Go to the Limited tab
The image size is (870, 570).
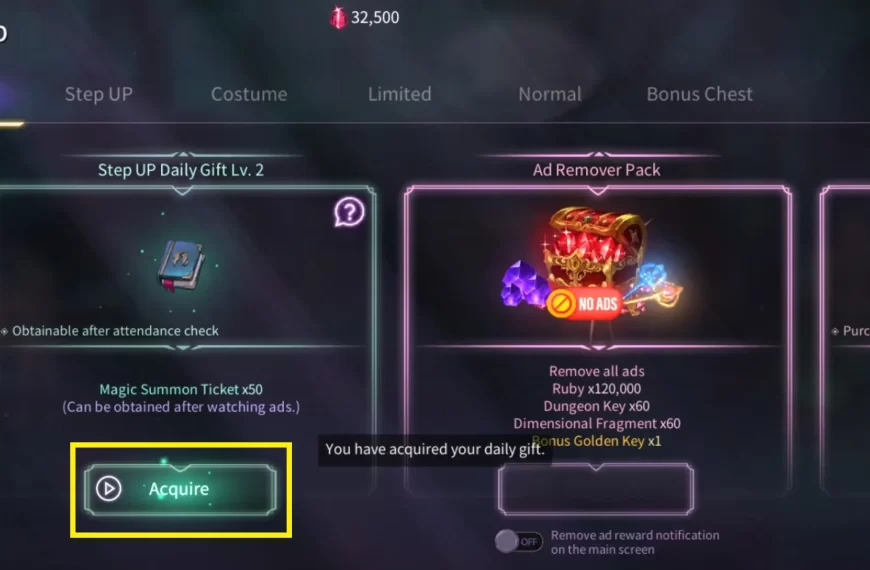399,94
